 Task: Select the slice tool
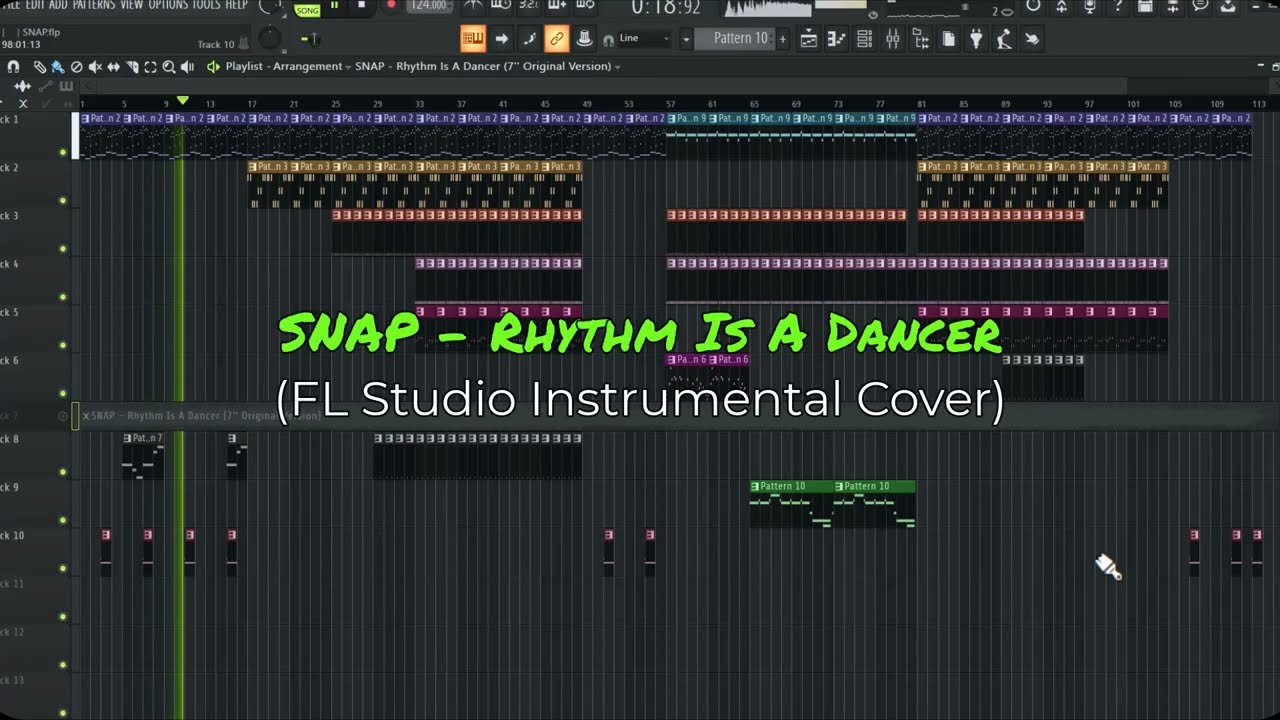tap(132, 67)
